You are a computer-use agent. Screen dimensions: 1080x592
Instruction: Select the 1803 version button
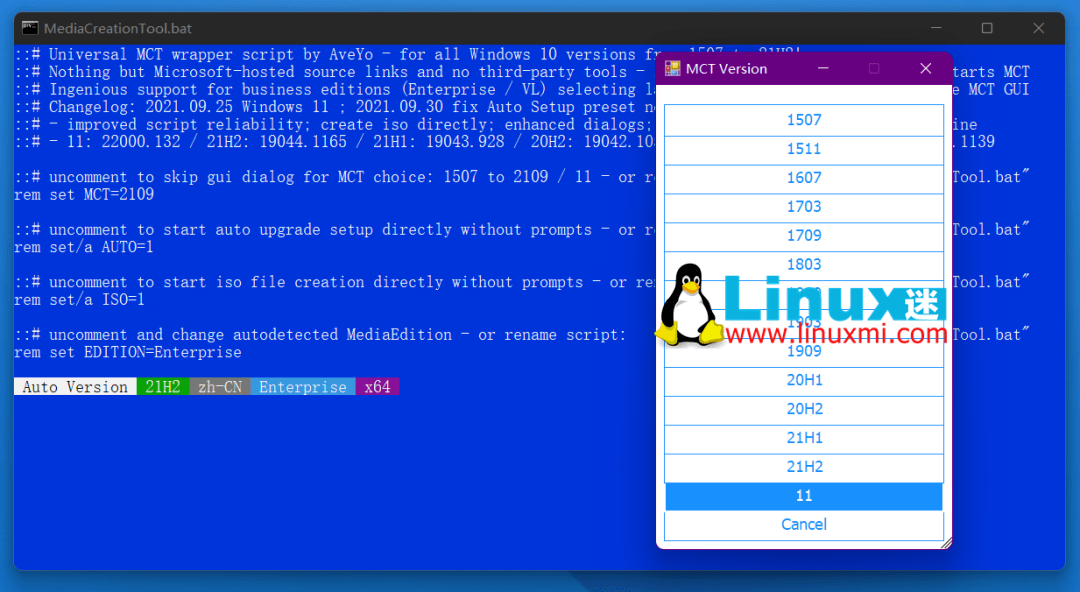click(x=804, y=265)
